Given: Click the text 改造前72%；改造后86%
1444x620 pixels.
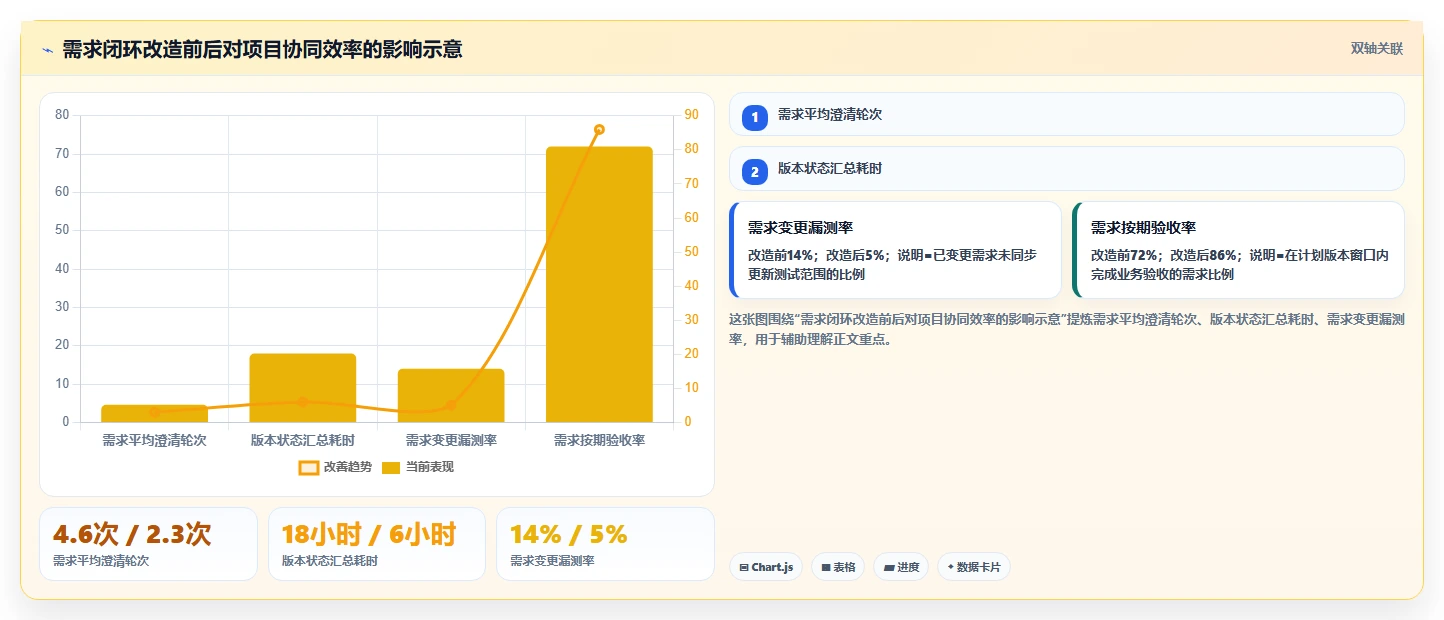Looking at the screenshot, I should click(x=1164, y=255).
